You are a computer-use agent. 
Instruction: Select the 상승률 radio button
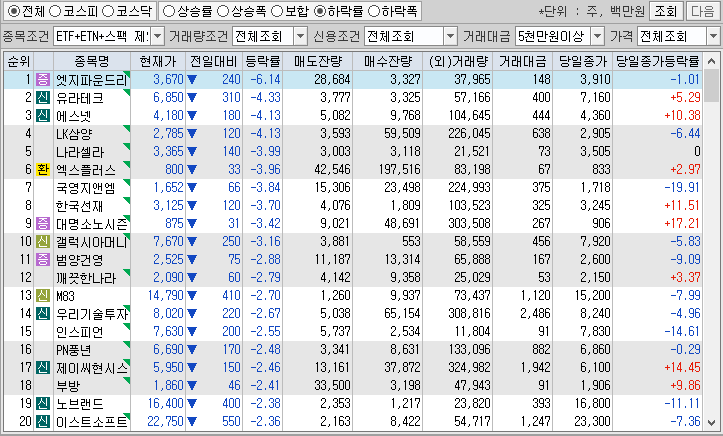(169, 11)
